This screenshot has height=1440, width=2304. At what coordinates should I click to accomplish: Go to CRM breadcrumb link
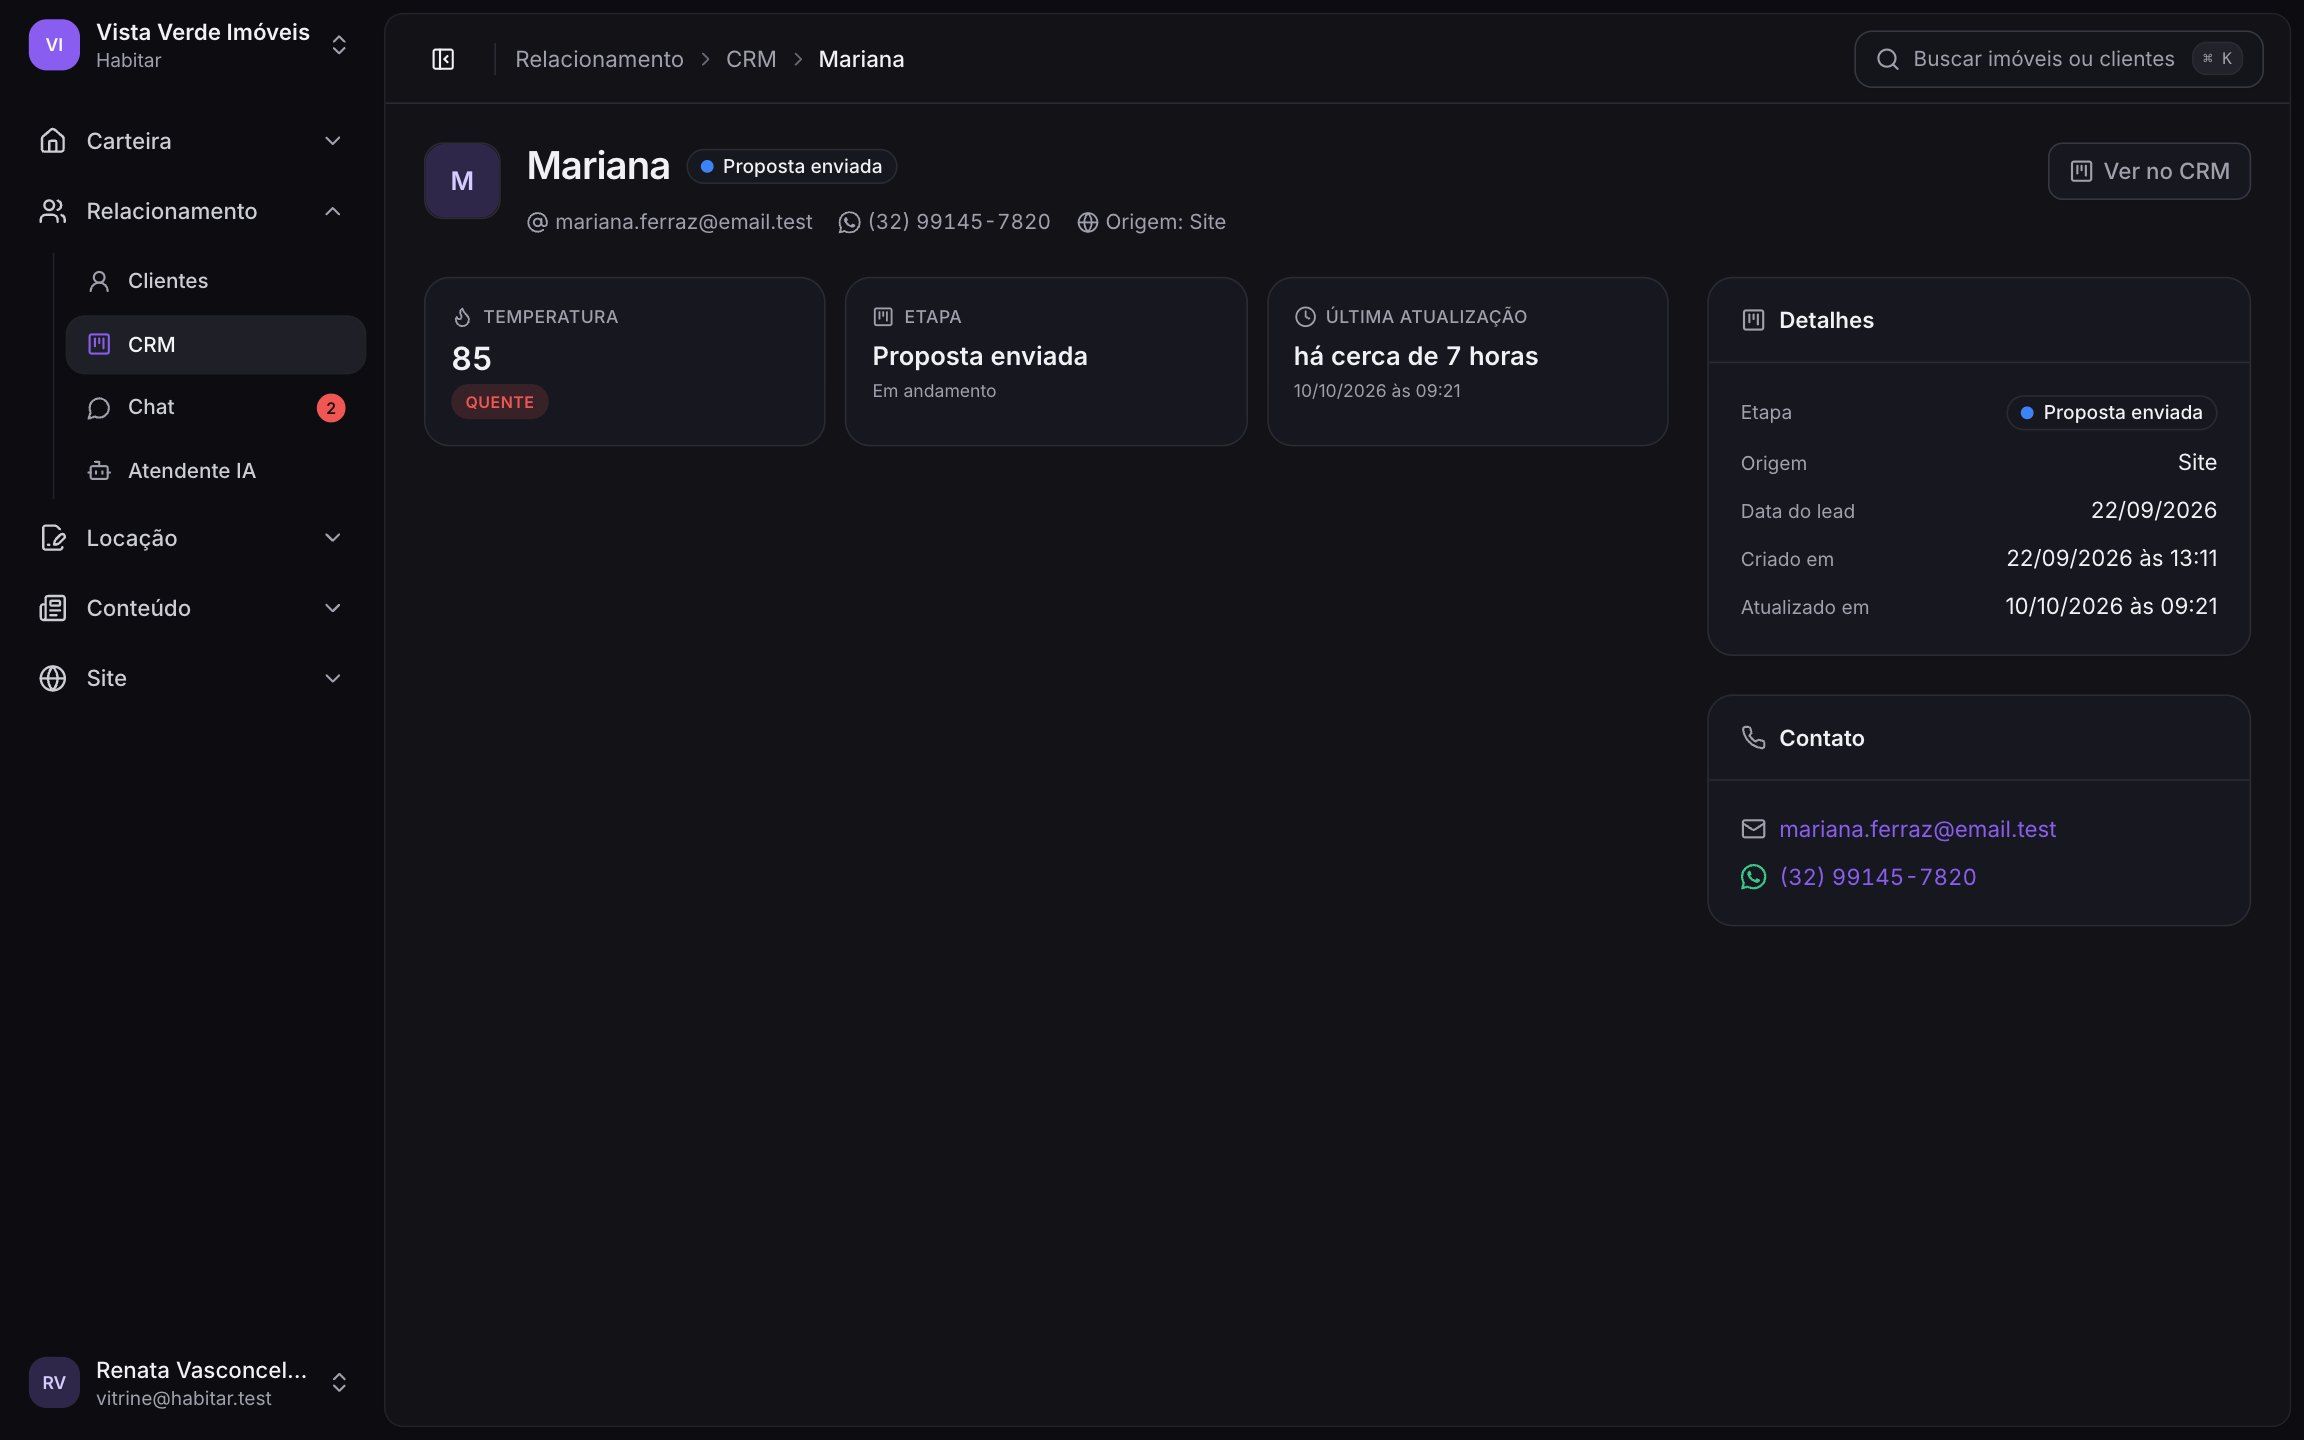[x=751, y=59]
